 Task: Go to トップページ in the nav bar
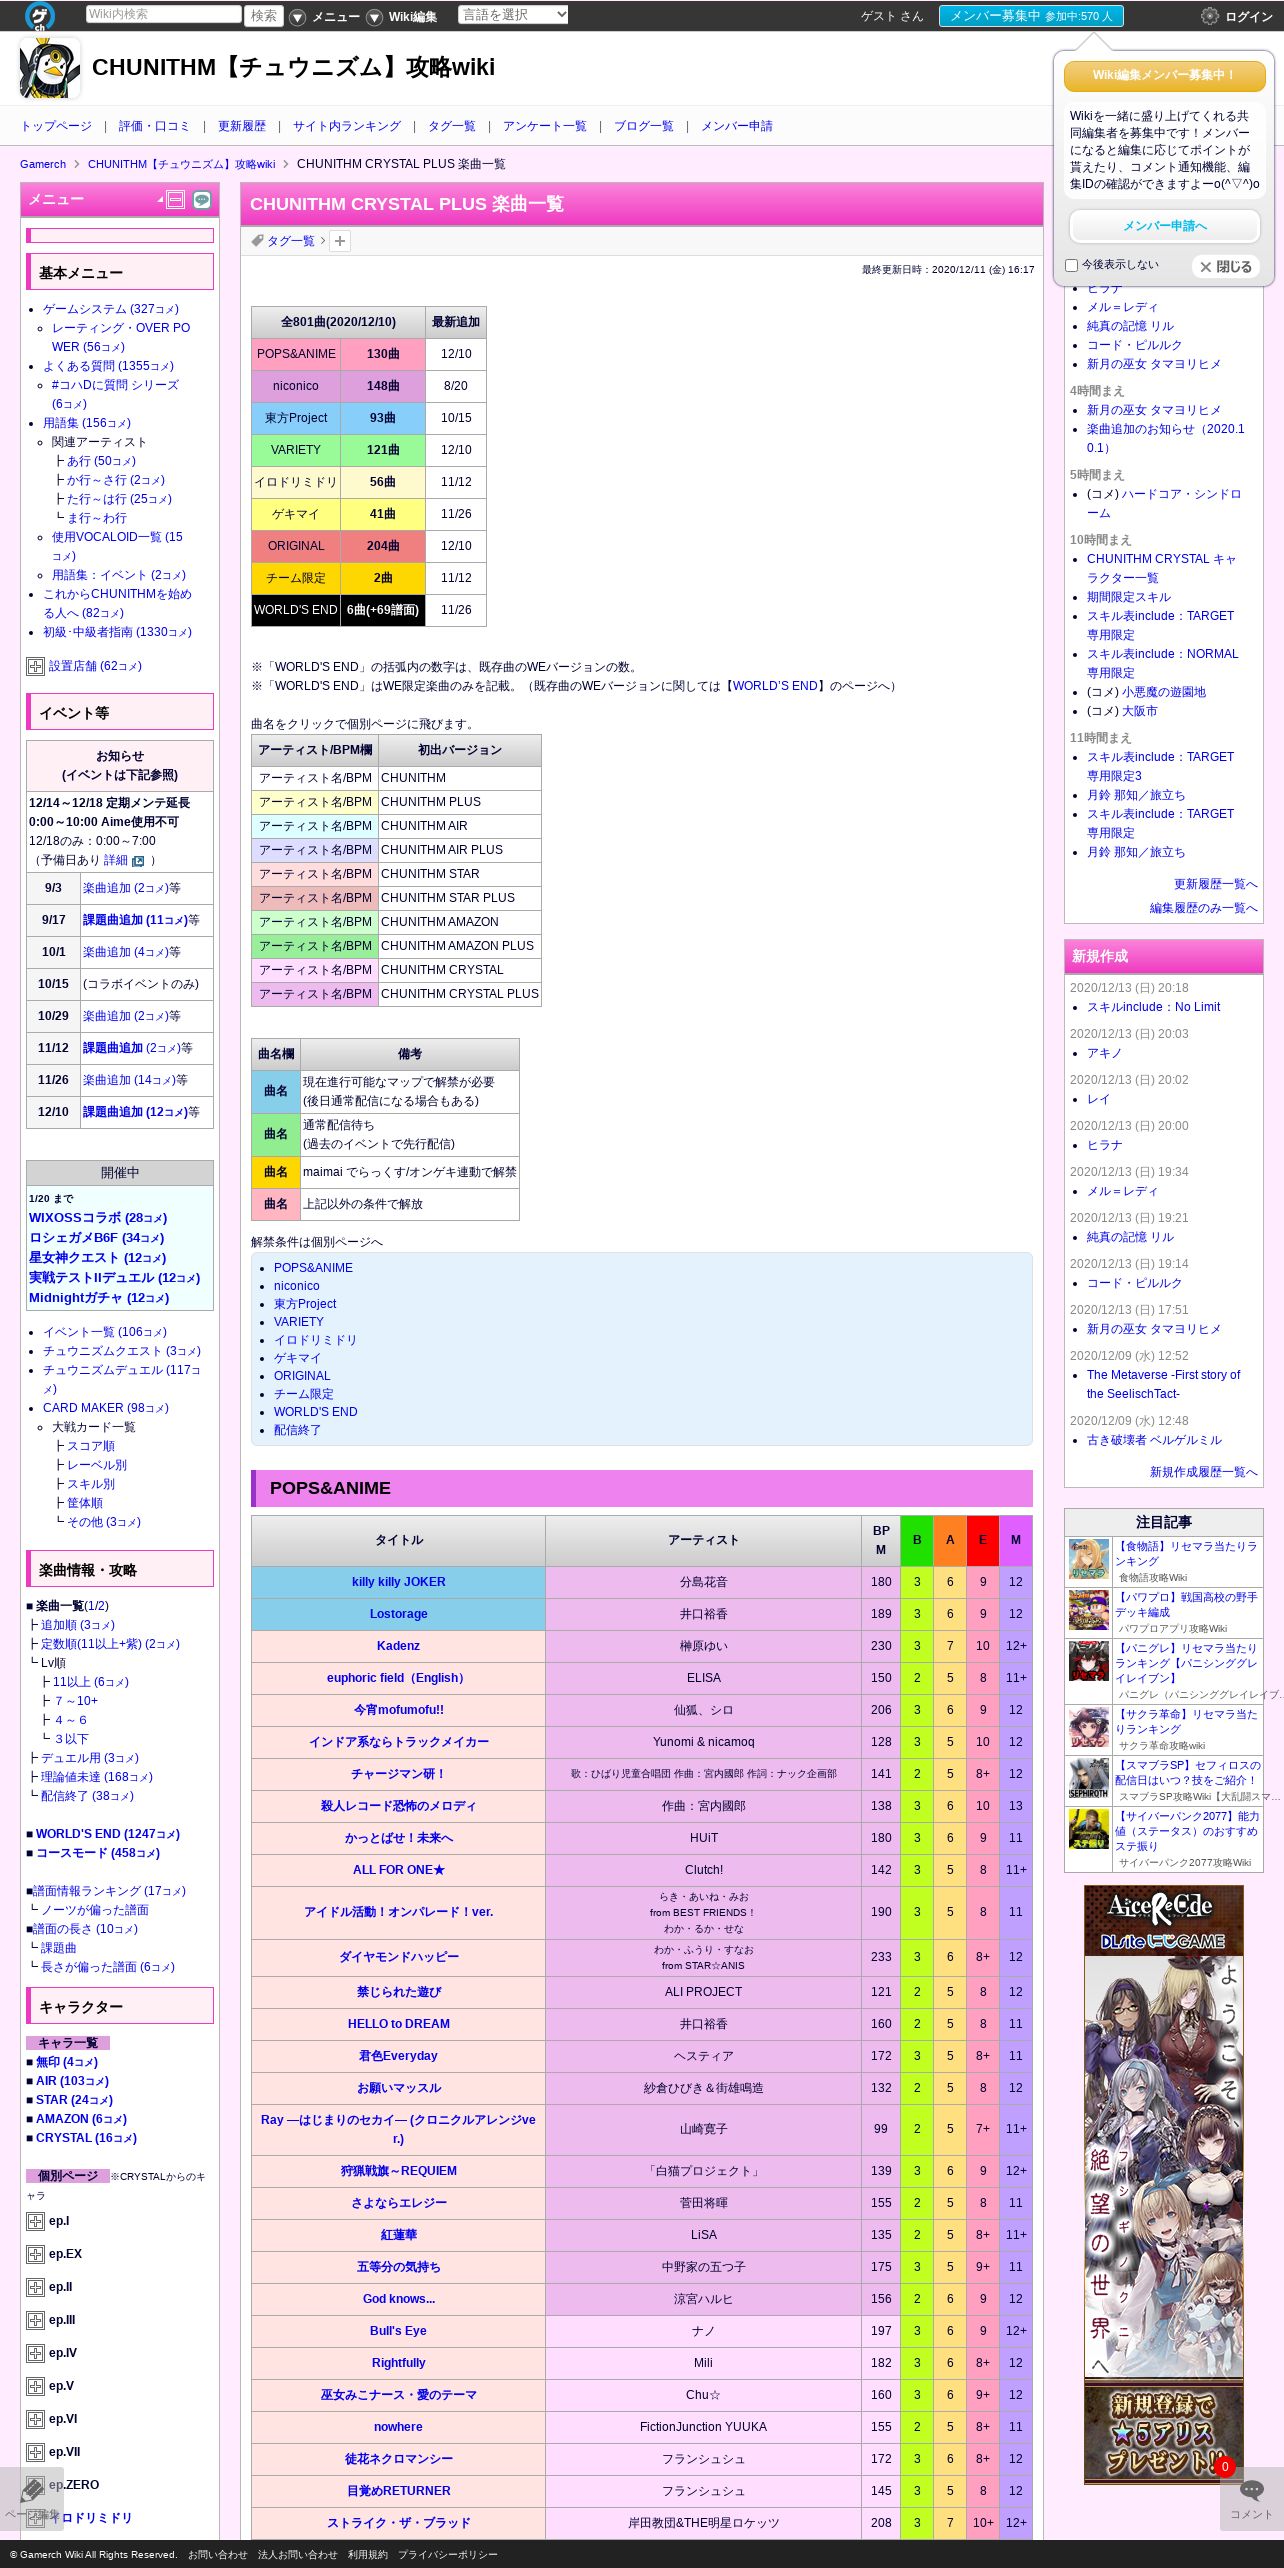pos(56,126)
